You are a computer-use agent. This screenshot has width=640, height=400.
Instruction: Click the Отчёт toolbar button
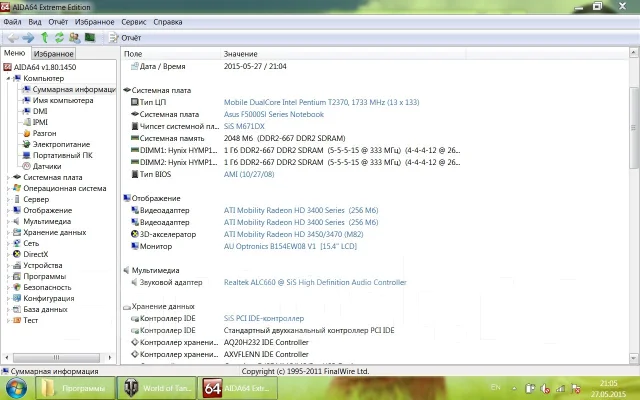tap(124, 38)
